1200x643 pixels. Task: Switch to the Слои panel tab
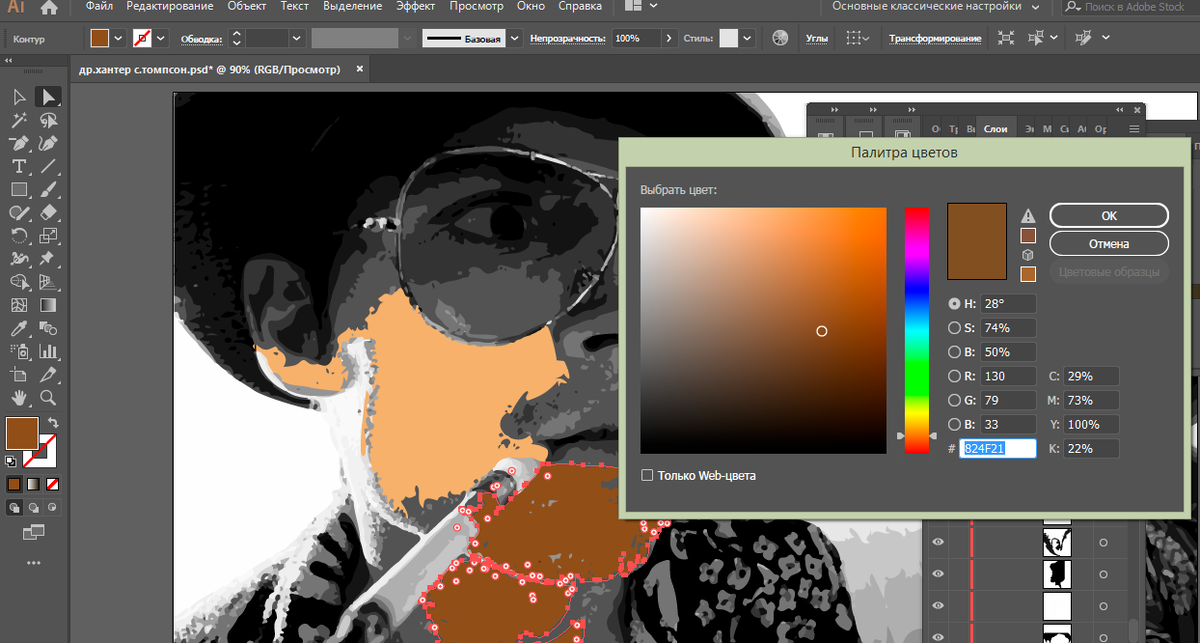[x=996, y=129]
